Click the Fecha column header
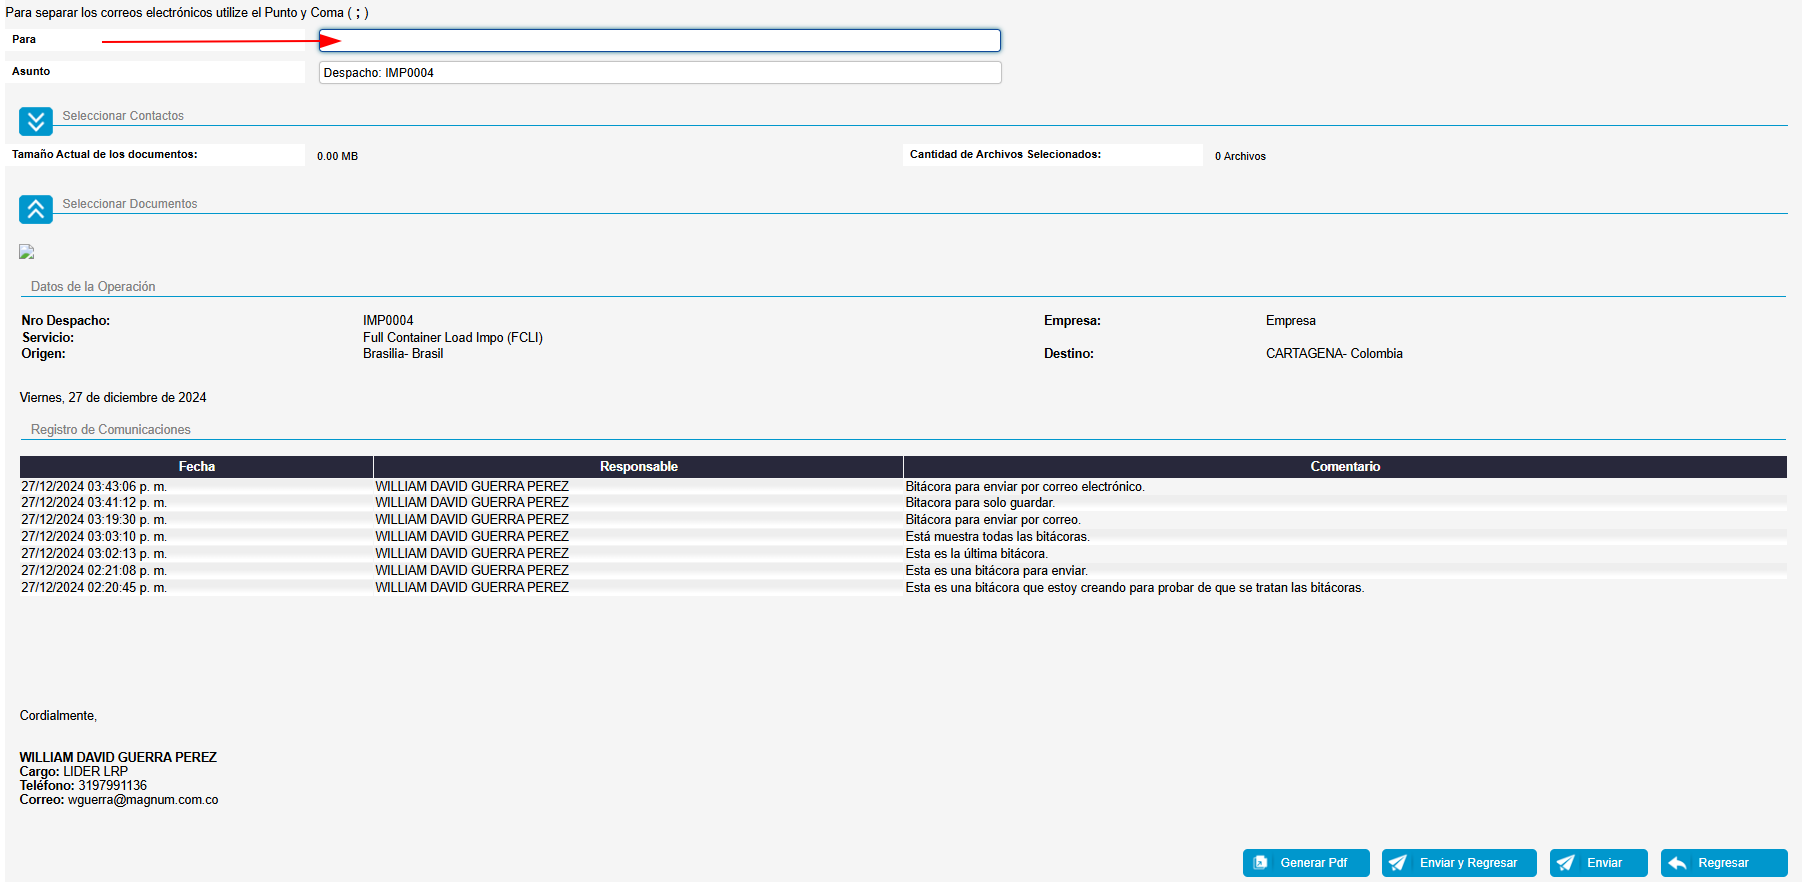This screenshot has width=1814, height=882. point(196,467)
